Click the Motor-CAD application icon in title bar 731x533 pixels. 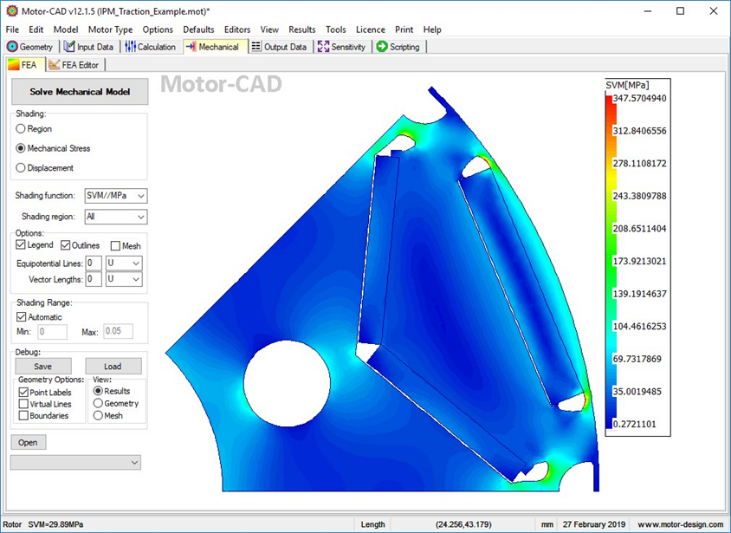pyautogui.click(x=10, y=11)
